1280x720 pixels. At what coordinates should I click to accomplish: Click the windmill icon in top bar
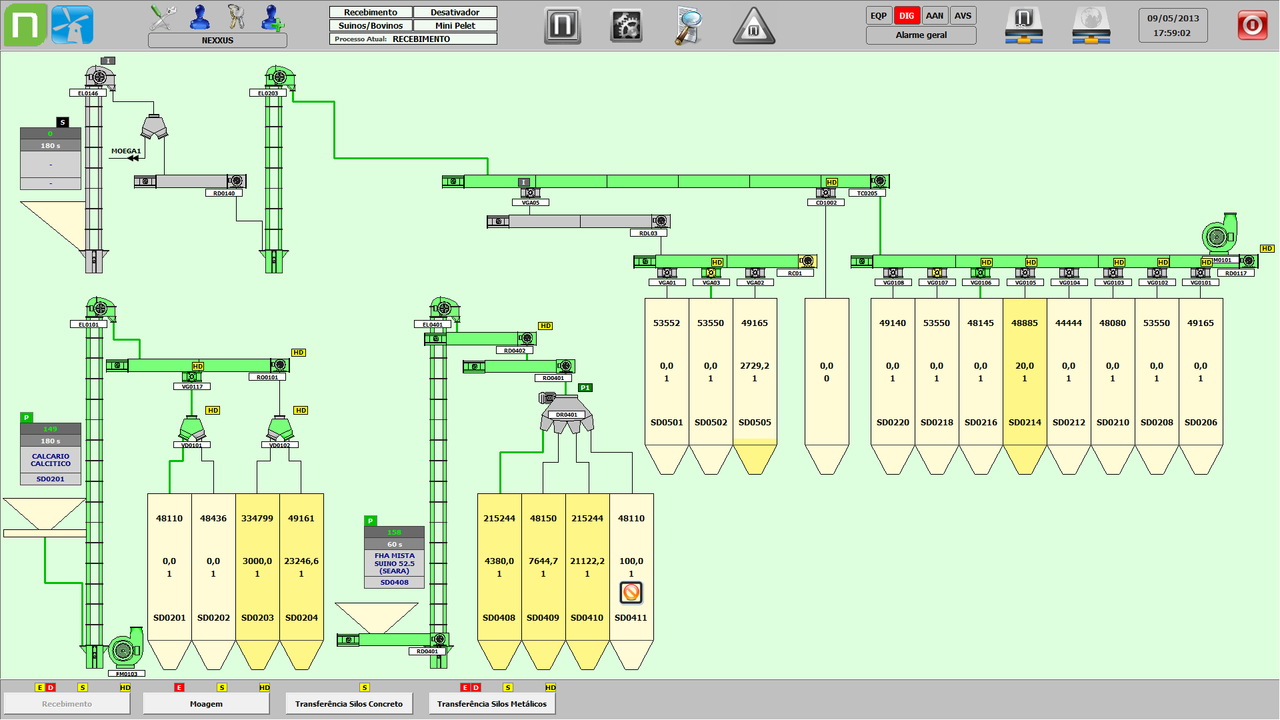point(72,25)
